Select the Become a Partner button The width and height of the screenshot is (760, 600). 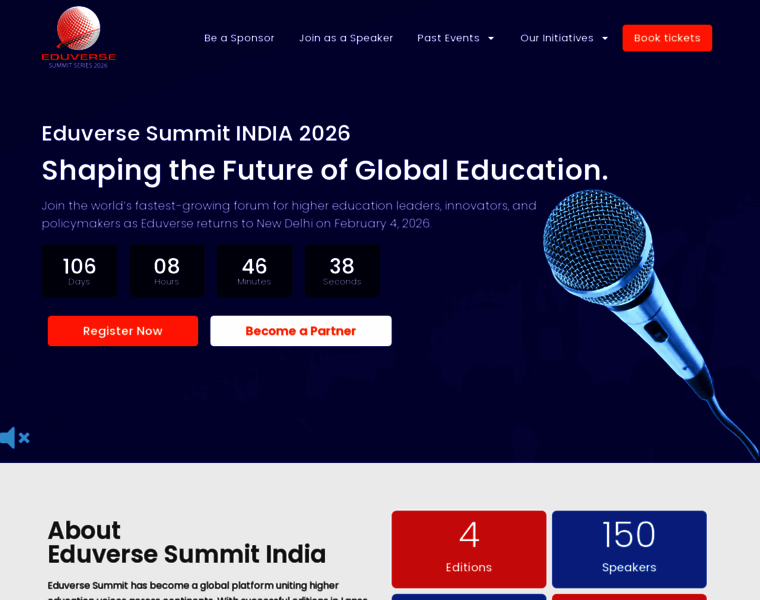[x=300, y=331]
